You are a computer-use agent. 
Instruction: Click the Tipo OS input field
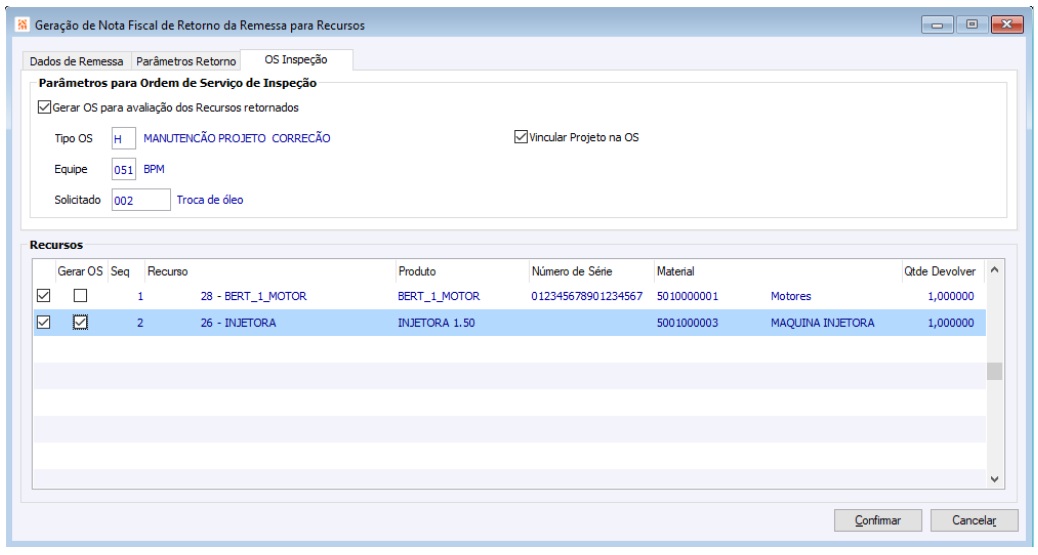(117, 139)
